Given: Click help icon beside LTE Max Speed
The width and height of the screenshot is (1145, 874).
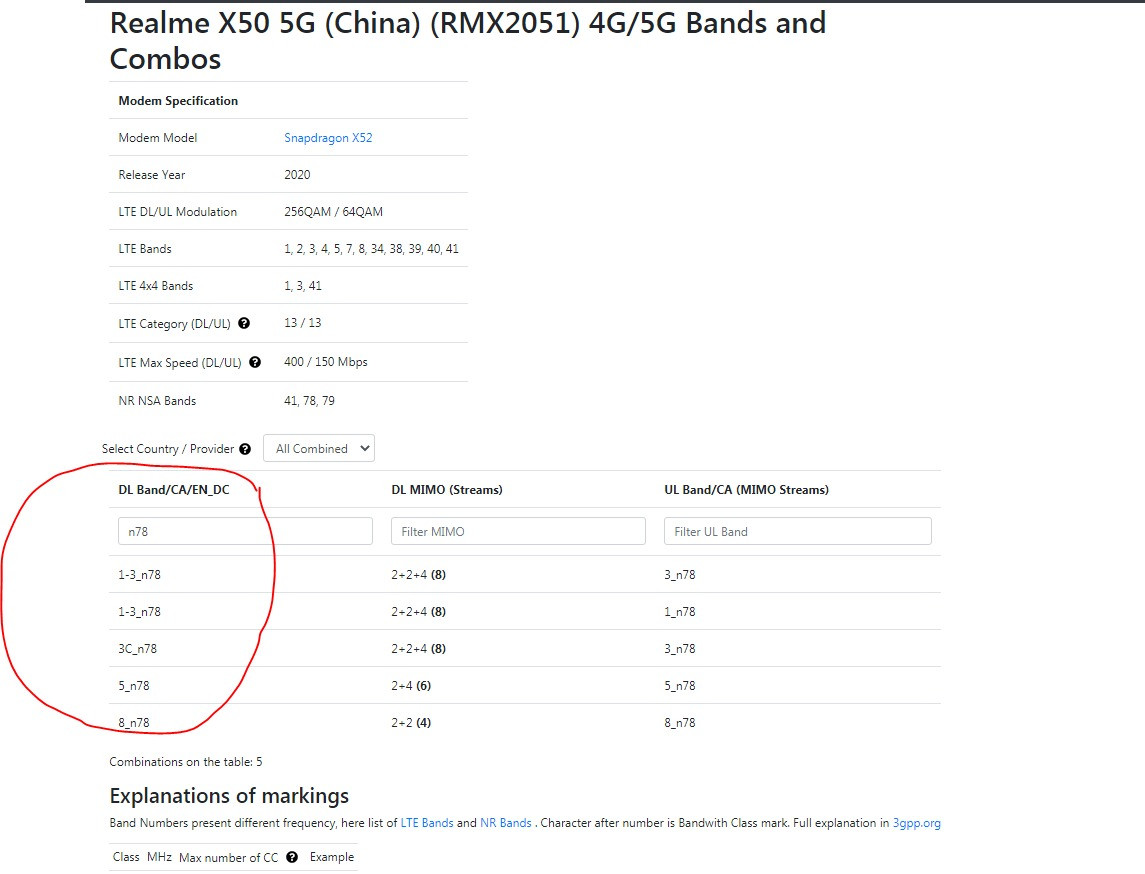Looking at the screenshot, I should tap(255, 361).
